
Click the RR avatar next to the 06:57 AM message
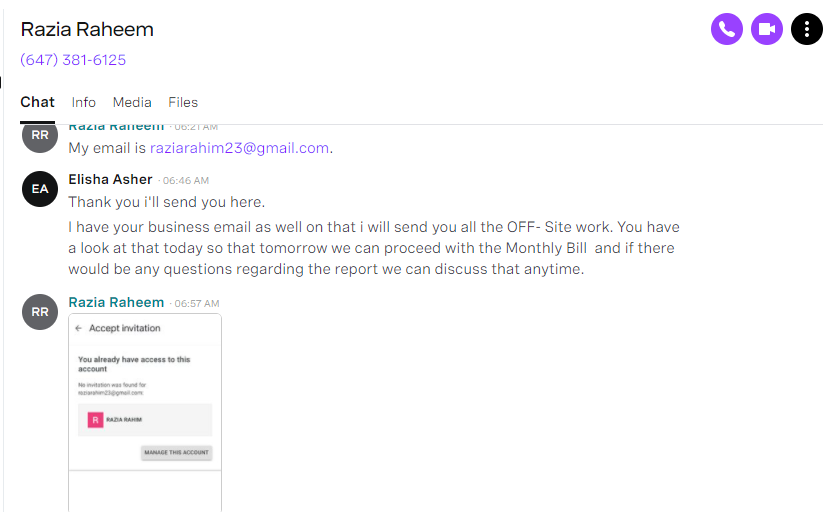[x=40, y=312]
